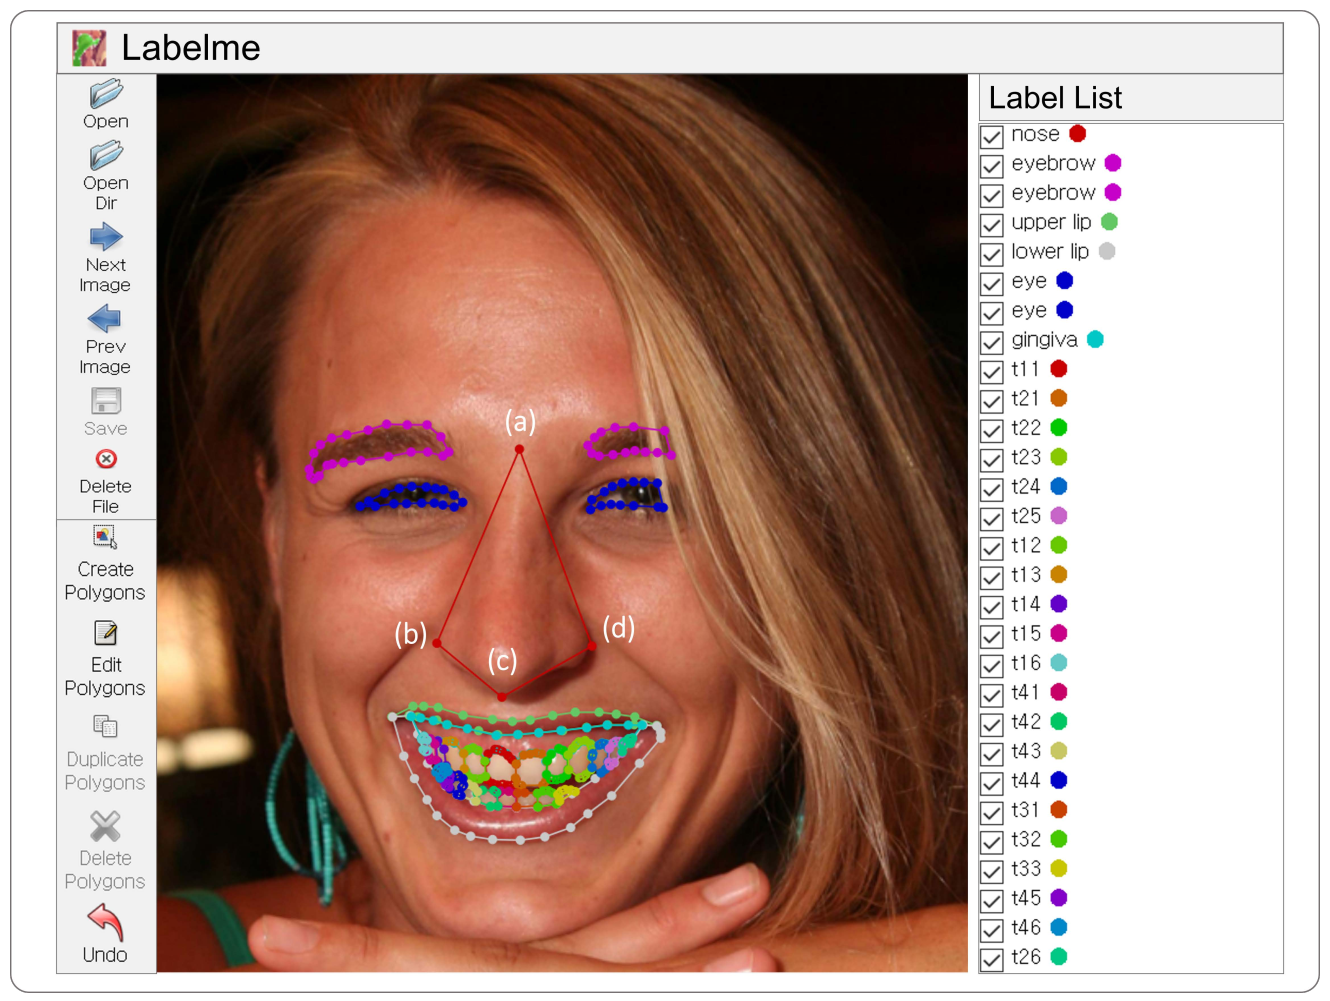
Task: Undo the last action
Action: [105, 922]
